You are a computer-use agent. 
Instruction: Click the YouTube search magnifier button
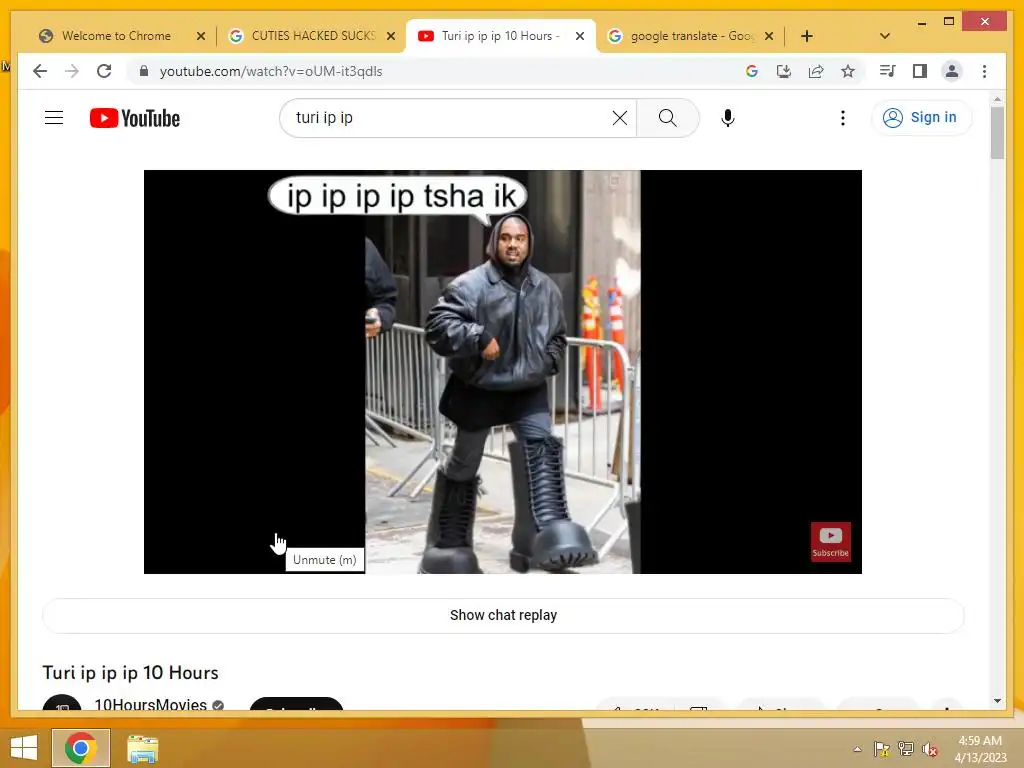[x=667, y=118]
